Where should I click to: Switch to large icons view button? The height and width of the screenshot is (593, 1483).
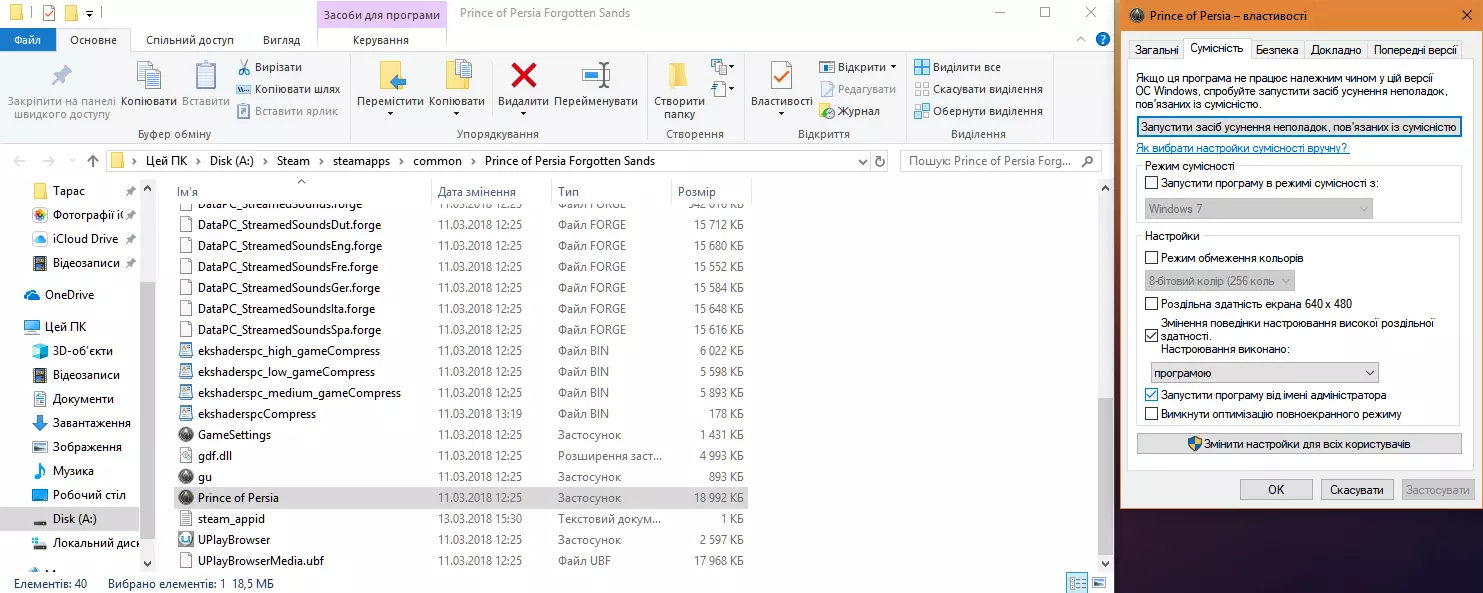[x=1097, y=583]
